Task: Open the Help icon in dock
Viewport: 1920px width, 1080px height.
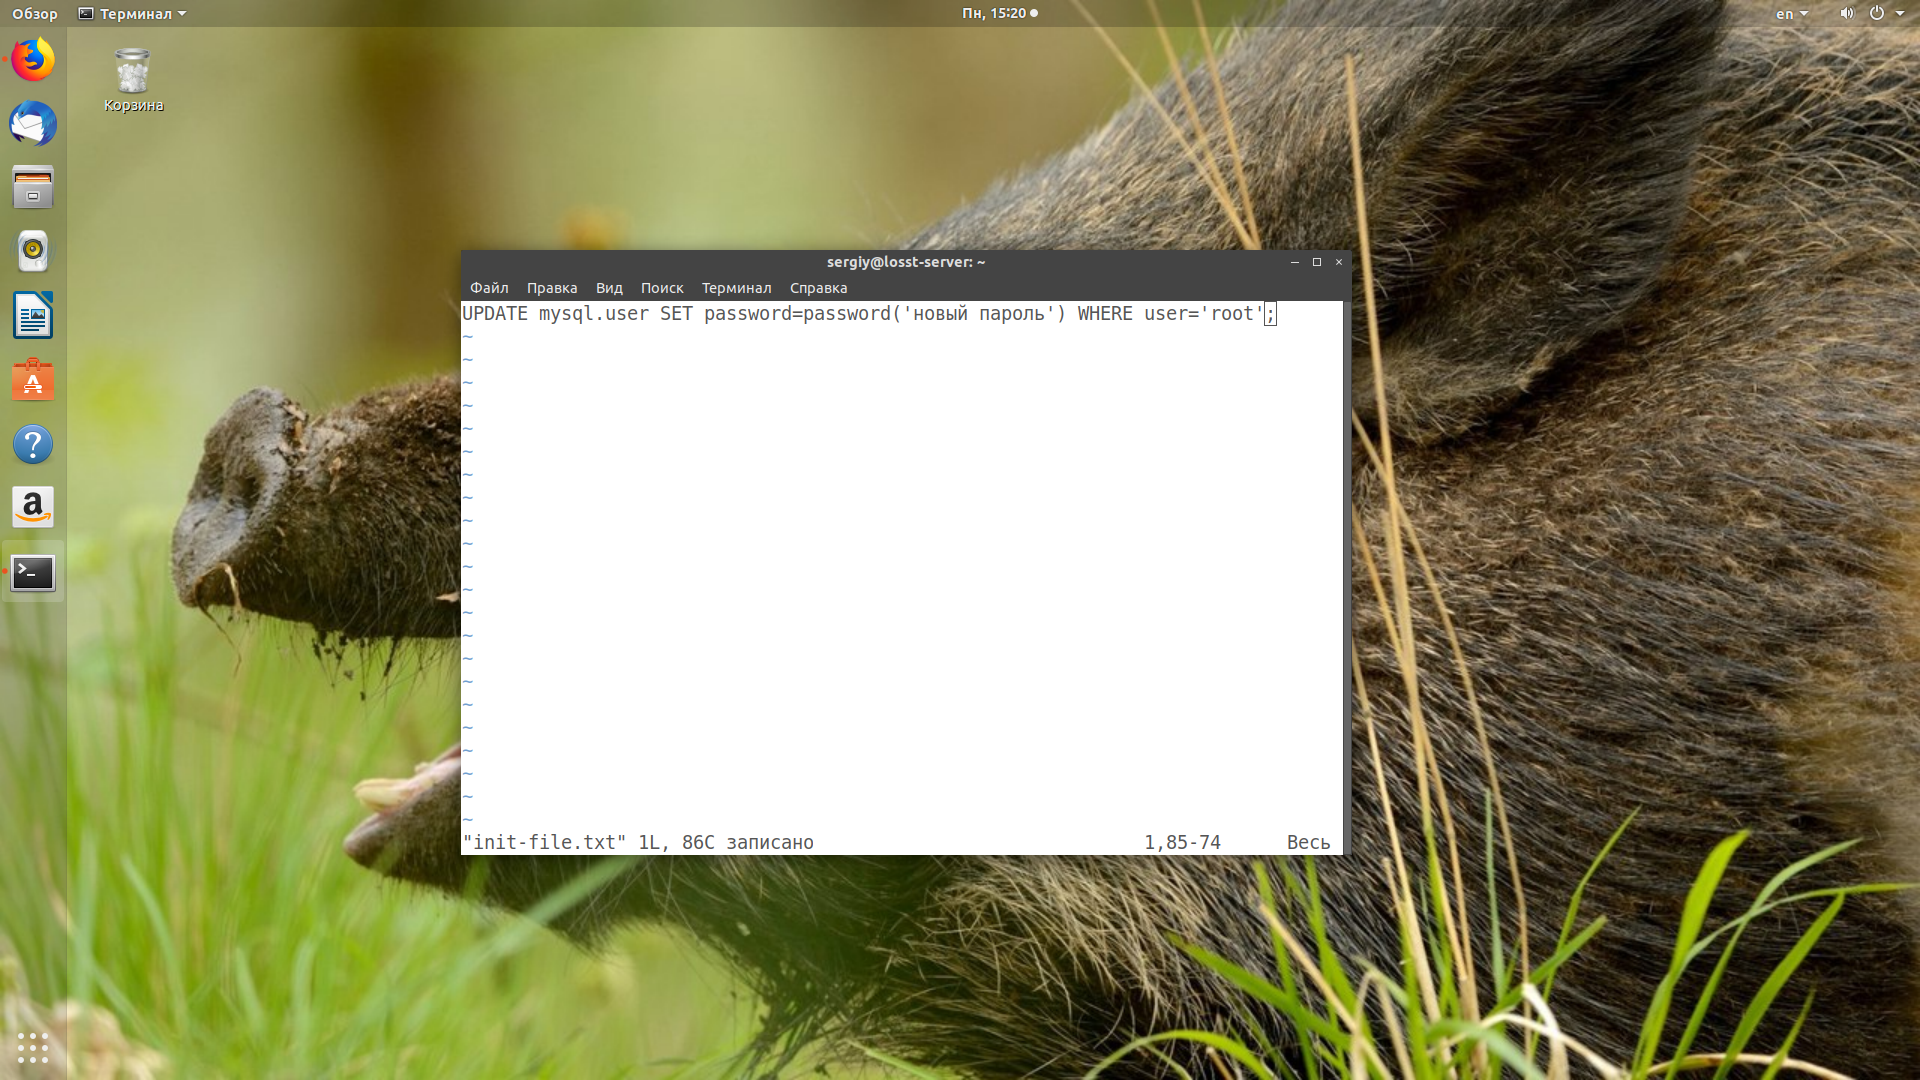Action: click(33, 444)
